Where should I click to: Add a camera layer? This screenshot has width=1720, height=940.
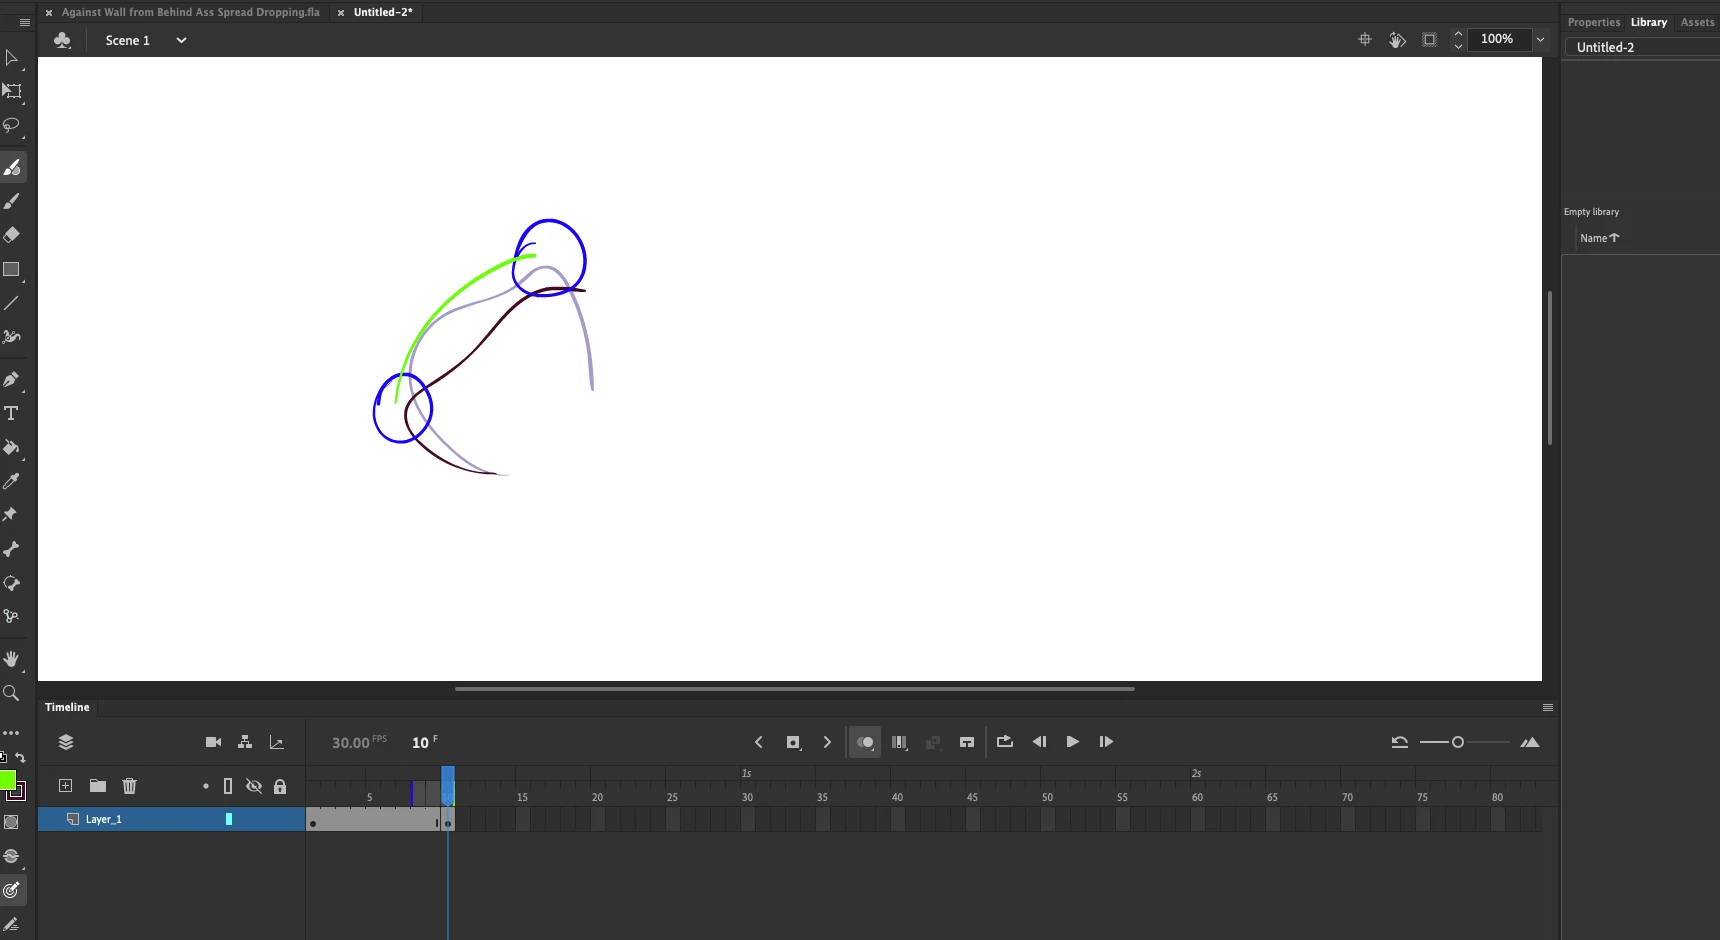[x=213, y=742]
